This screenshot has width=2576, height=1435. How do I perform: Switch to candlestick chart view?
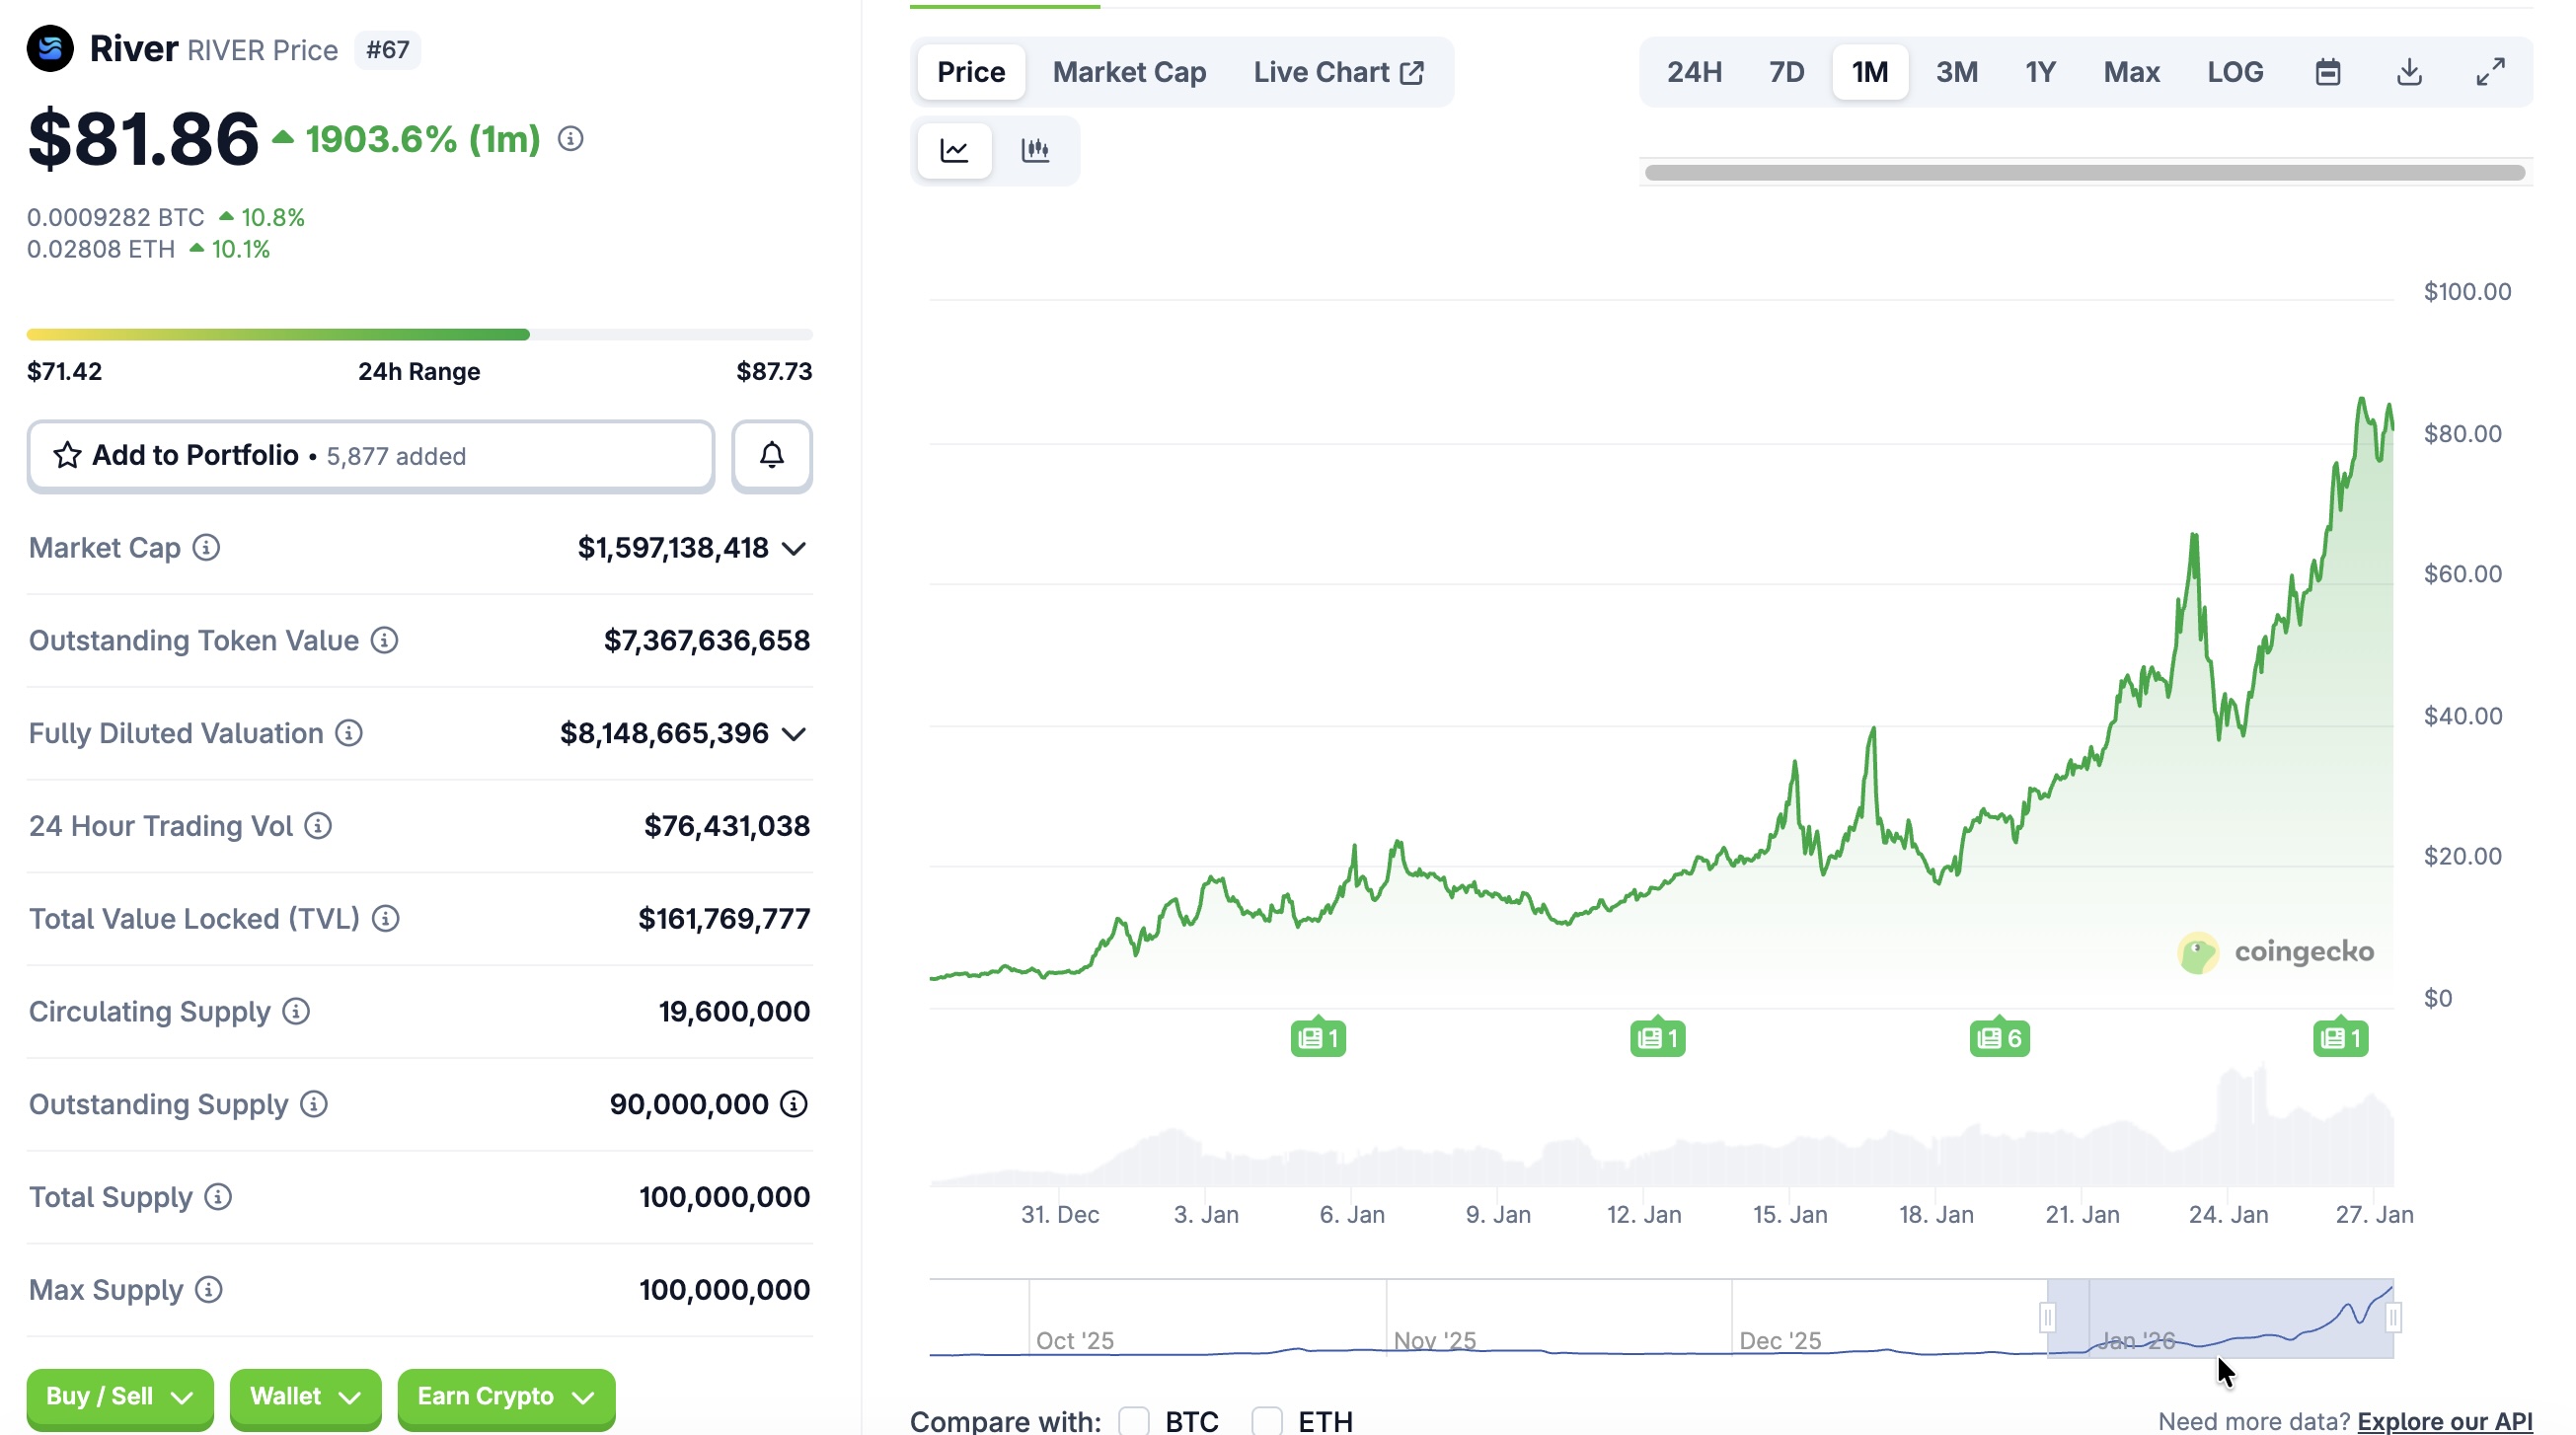pos(1035,150)
